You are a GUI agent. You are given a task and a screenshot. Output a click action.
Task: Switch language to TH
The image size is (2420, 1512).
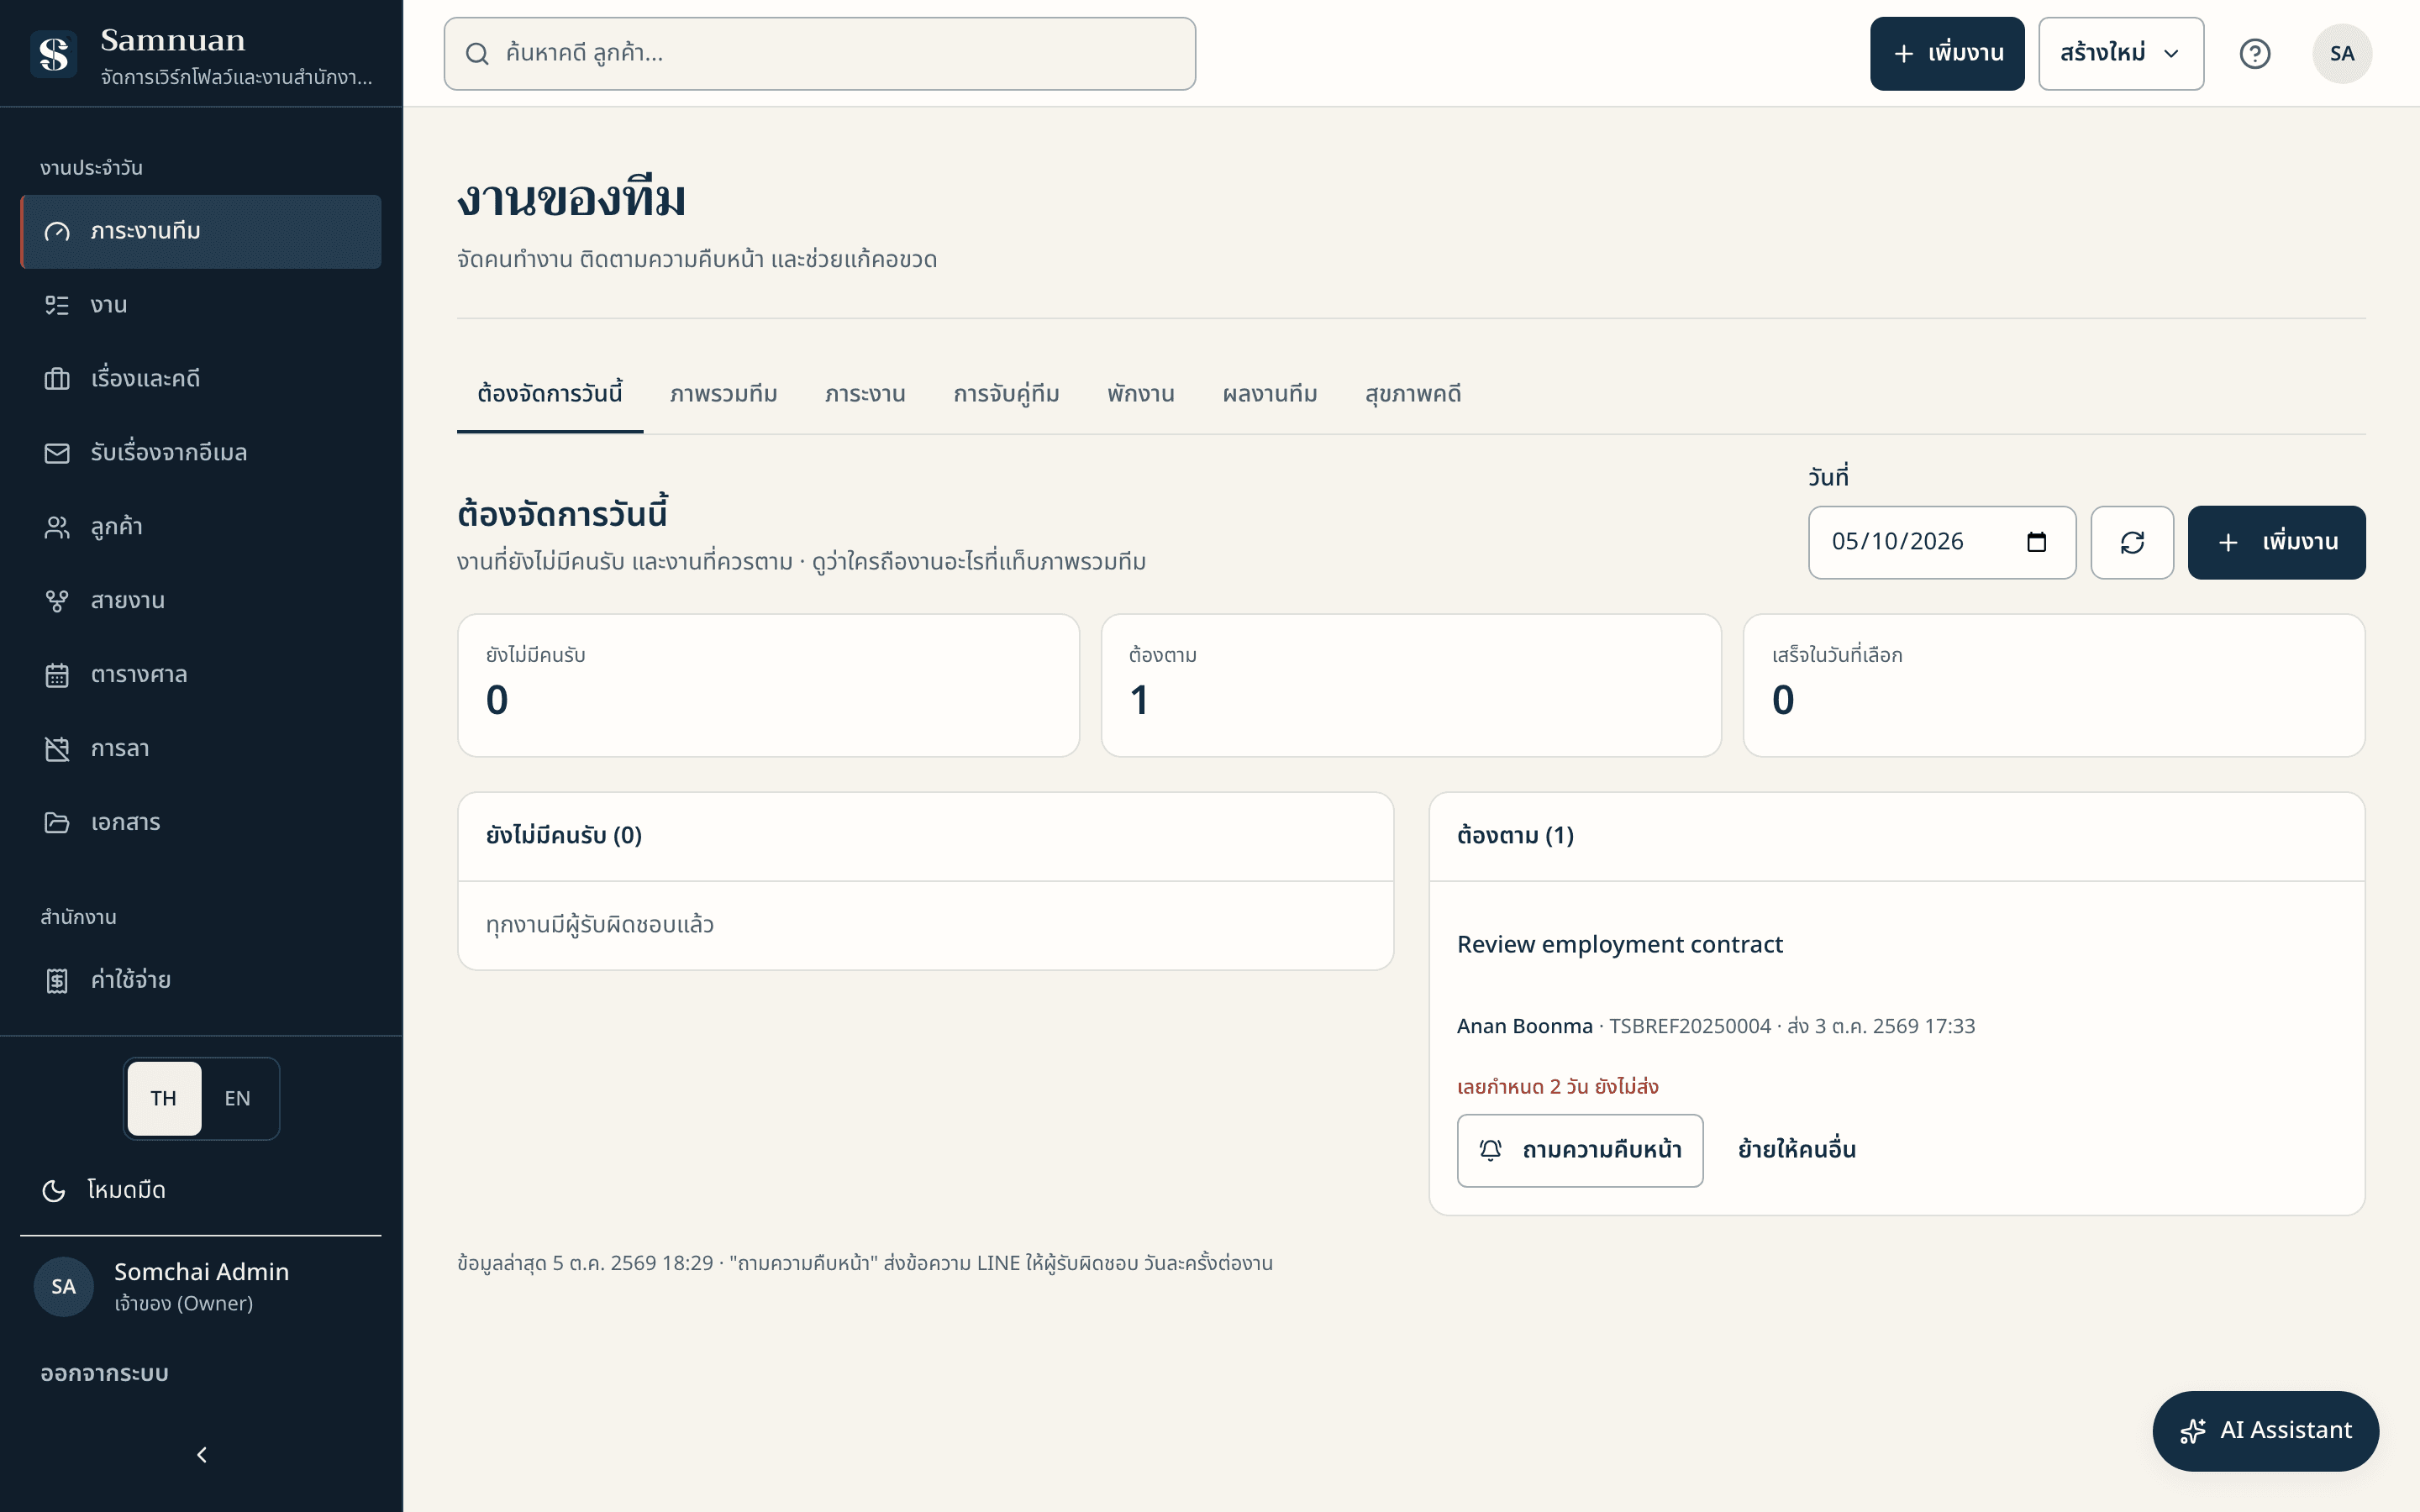[x=164, y=1098]
